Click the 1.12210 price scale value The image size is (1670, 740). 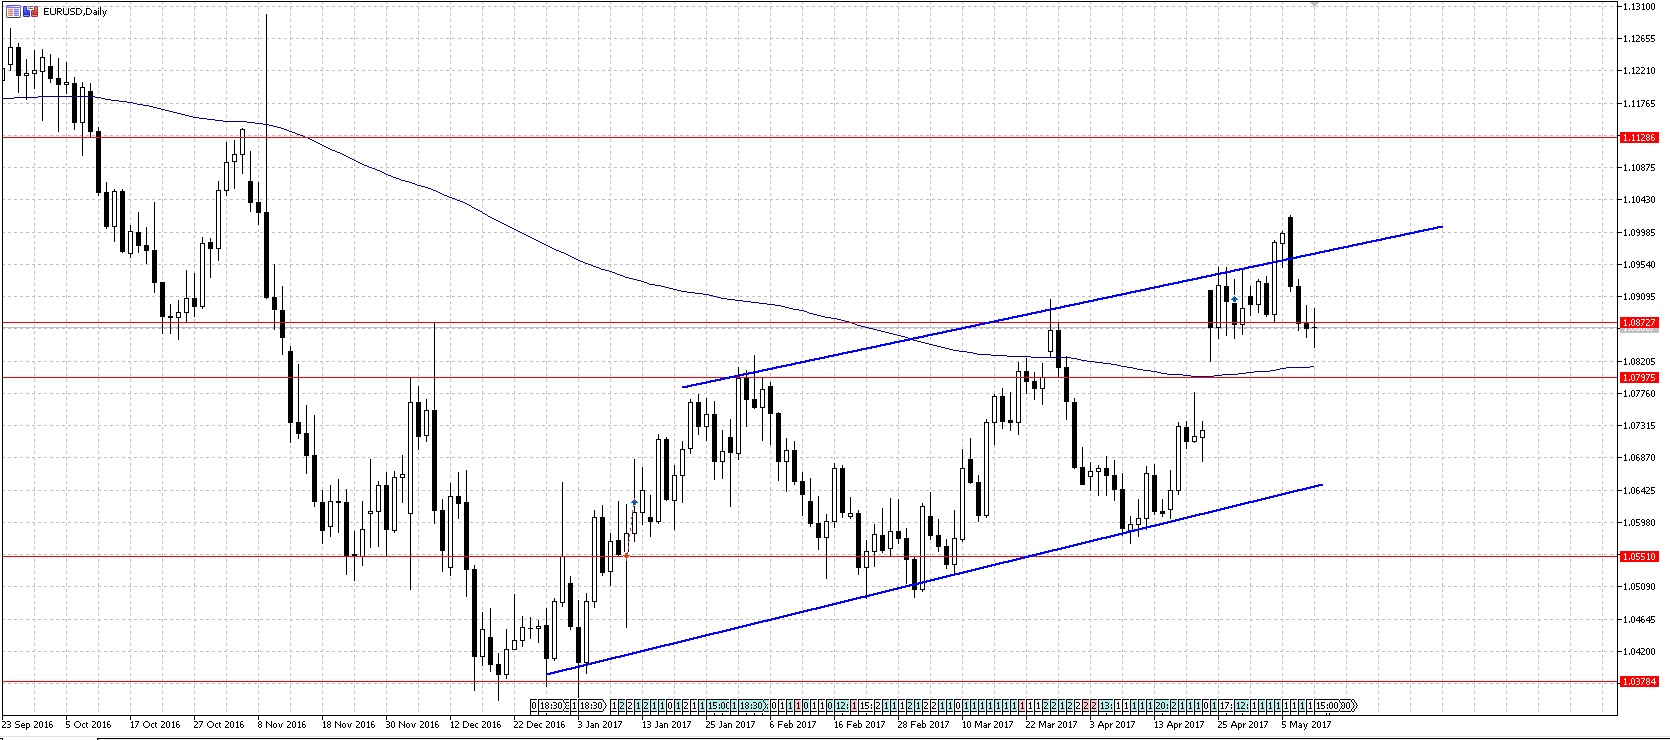click(1641, 71)
